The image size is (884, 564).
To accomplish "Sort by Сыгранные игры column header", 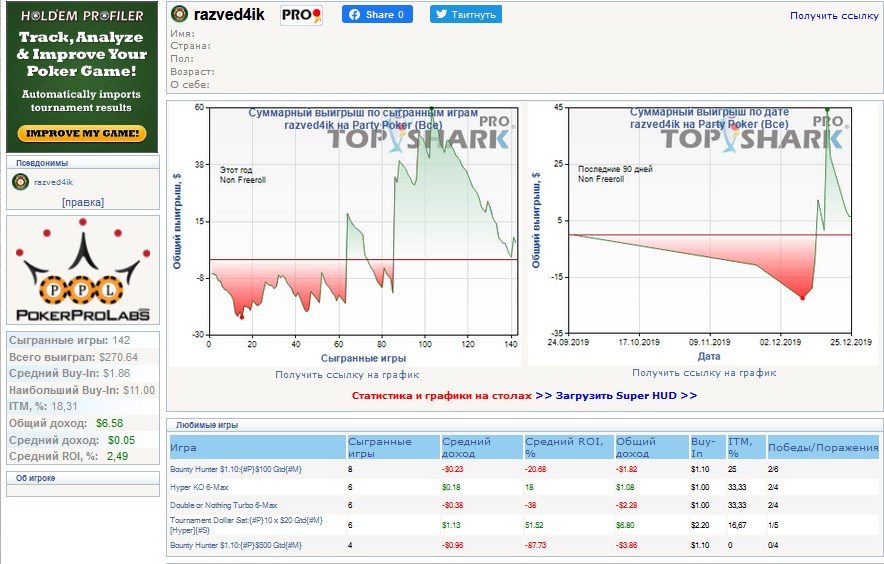I will pyautogui.click(x=393, y=447).
